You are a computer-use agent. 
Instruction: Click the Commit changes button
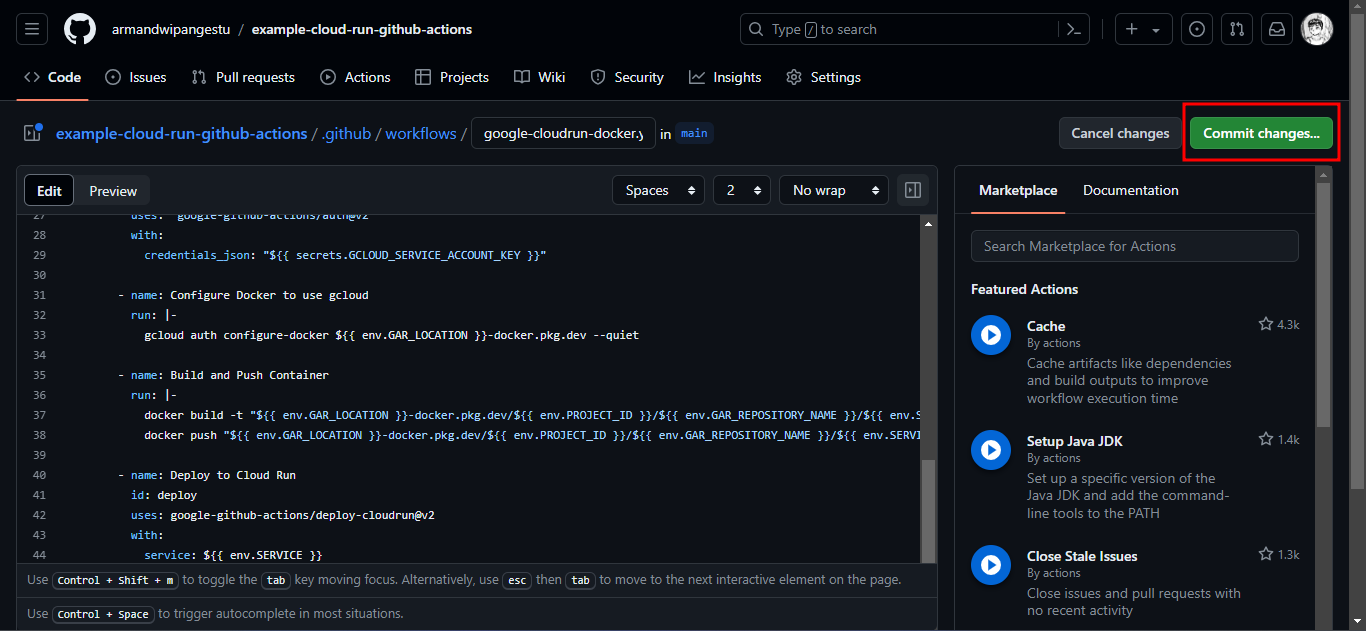1261,133
